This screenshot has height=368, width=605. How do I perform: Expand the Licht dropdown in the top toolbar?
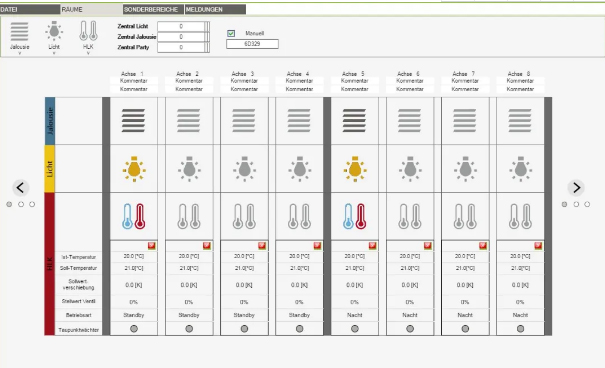pyautogui.click(x=54, y=53)
